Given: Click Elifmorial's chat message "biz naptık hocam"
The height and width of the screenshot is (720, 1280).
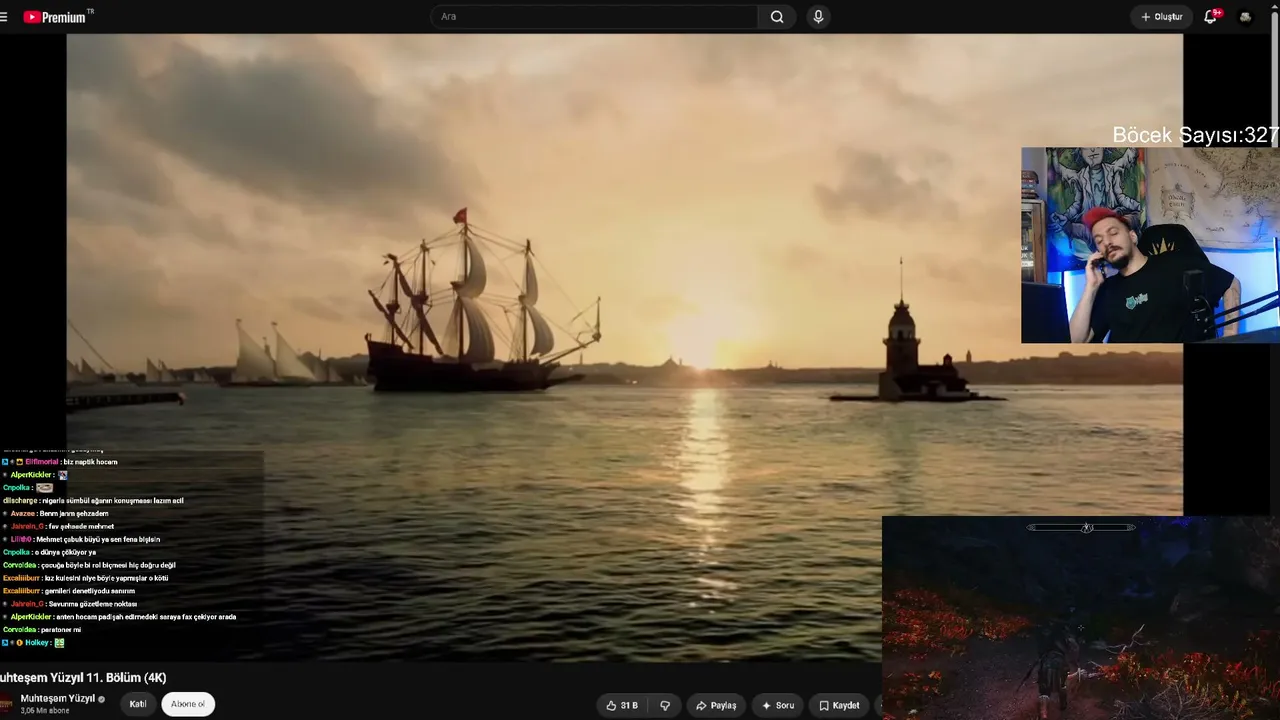Looking at the screenshot, I should tap(91, 462).
